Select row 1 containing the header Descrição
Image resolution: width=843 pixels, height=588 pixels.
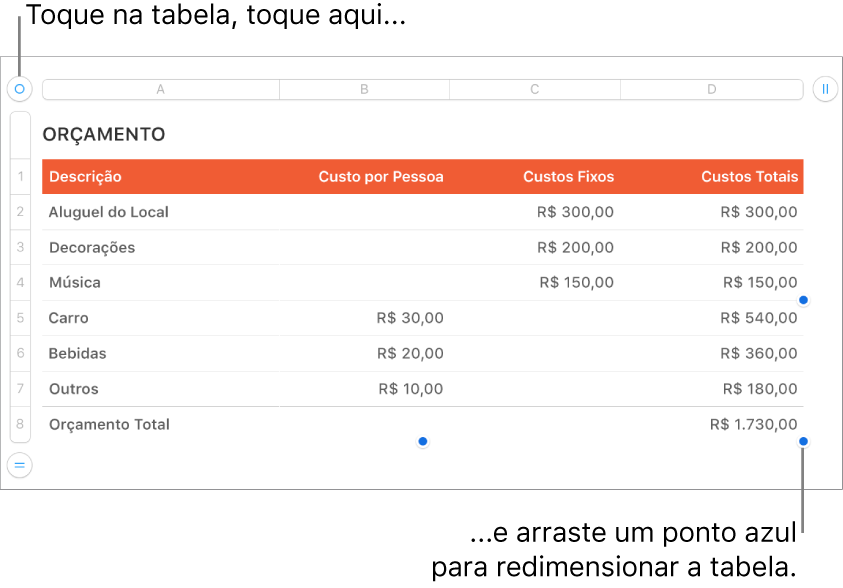pos(19,176)
